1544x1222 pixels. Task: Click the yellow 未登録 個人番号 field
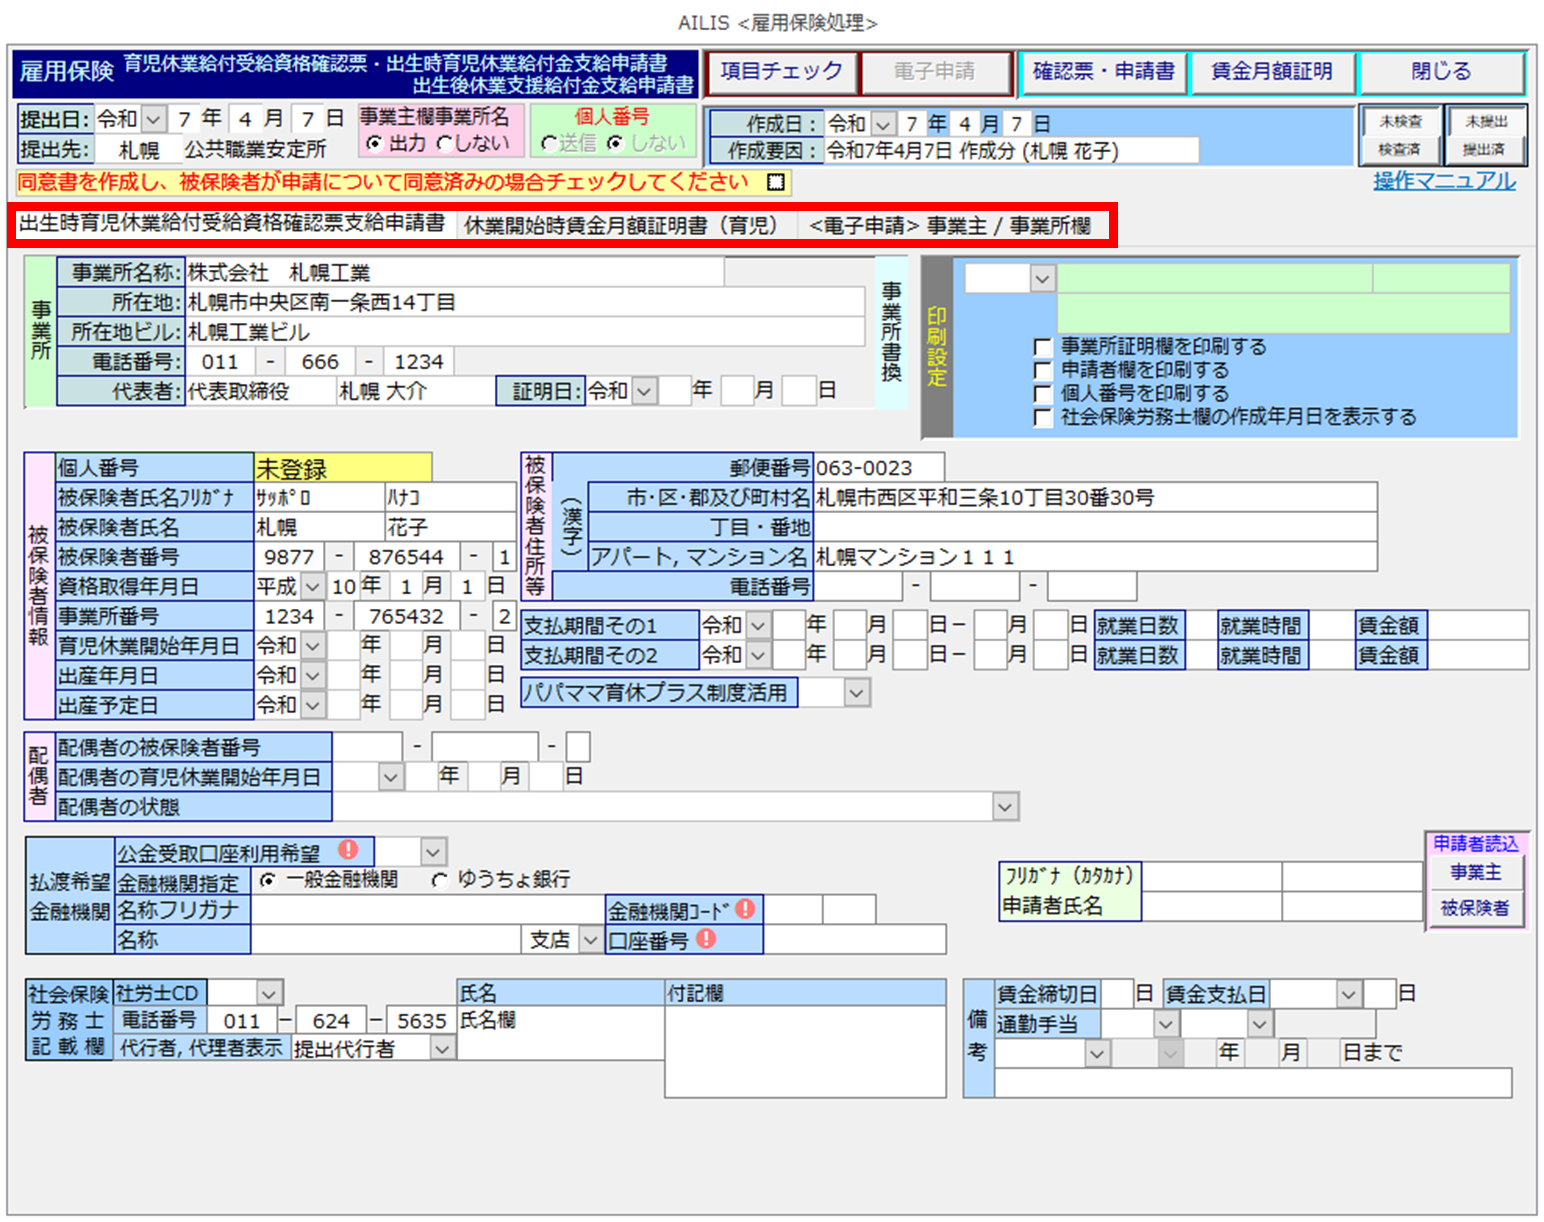(x=343, y=468)
